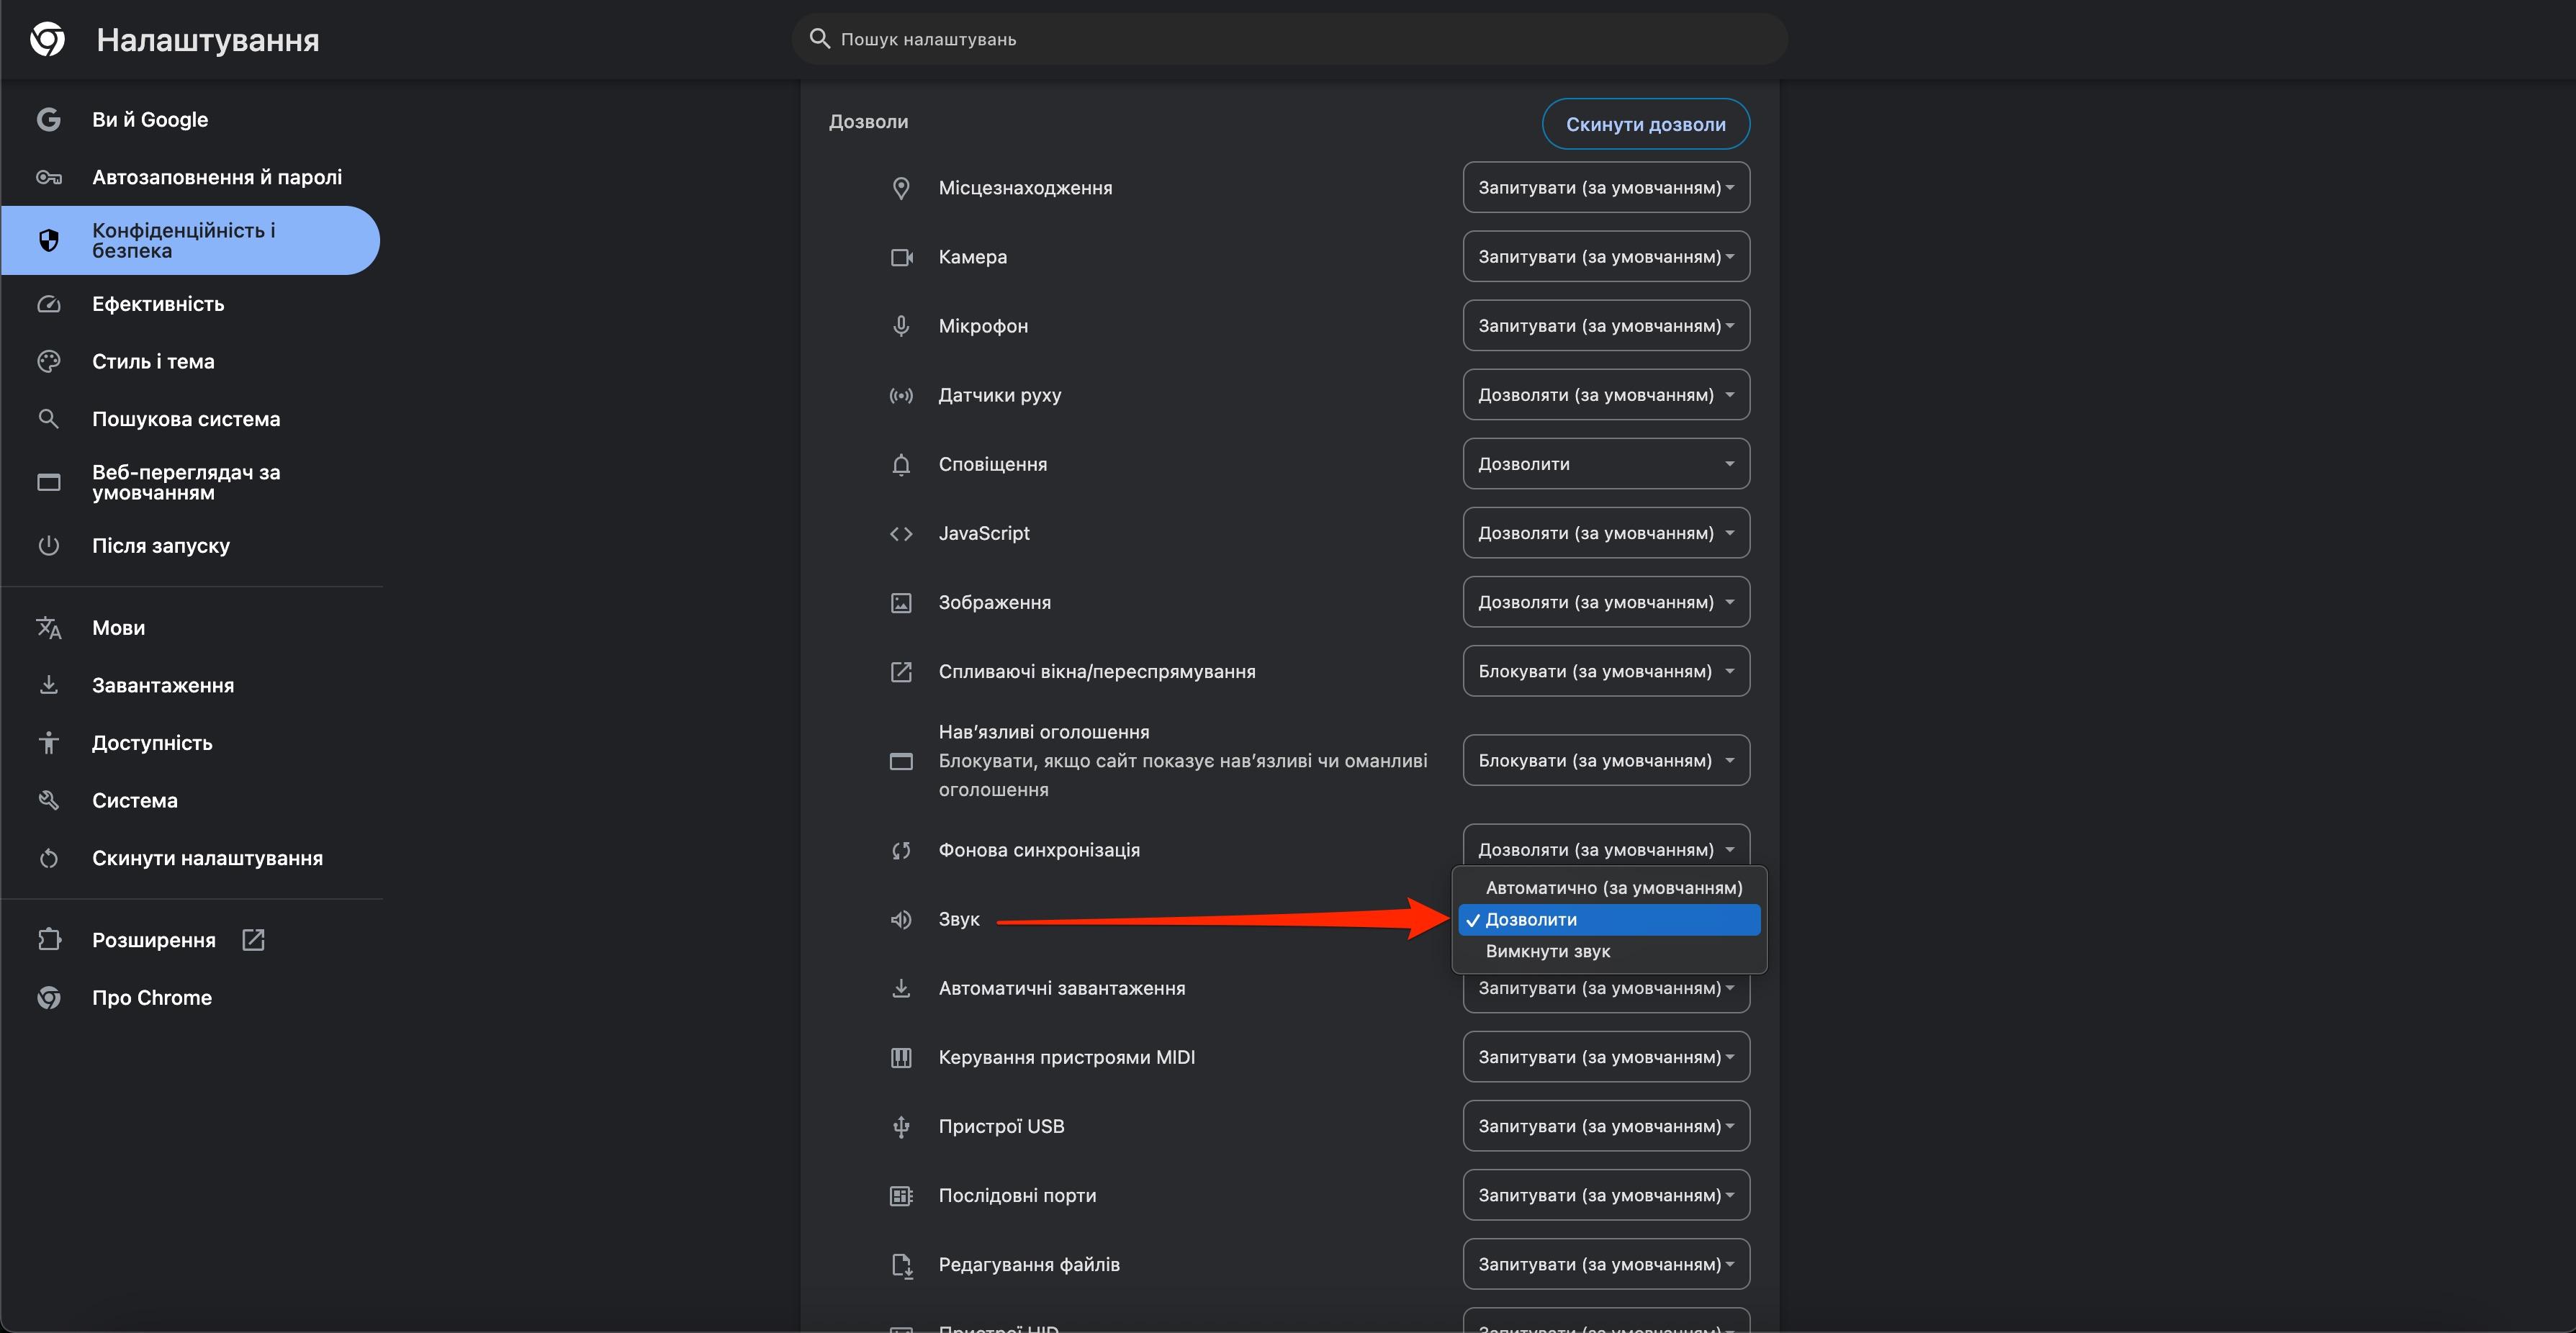Viewport: 2576px width, 1333px height.
Task: Click the reset icon for Скинути налаштування
Action: click(48, 858)
